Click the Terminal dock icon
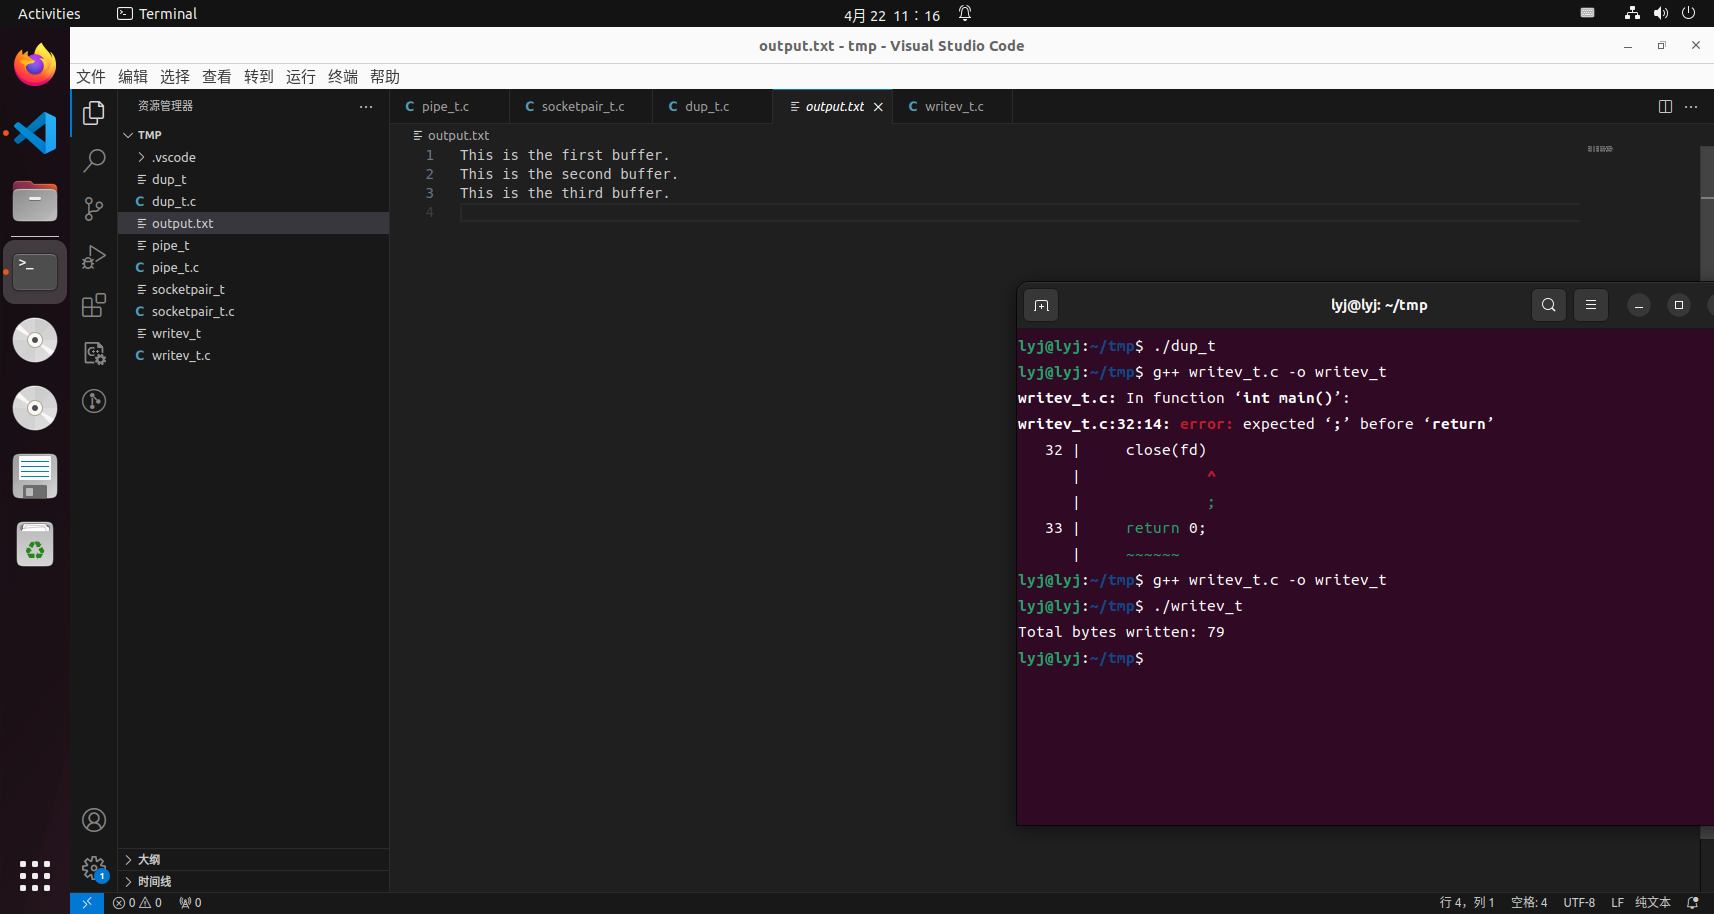The width and height of the screenshot is (1714, 914). coord(35,271)
